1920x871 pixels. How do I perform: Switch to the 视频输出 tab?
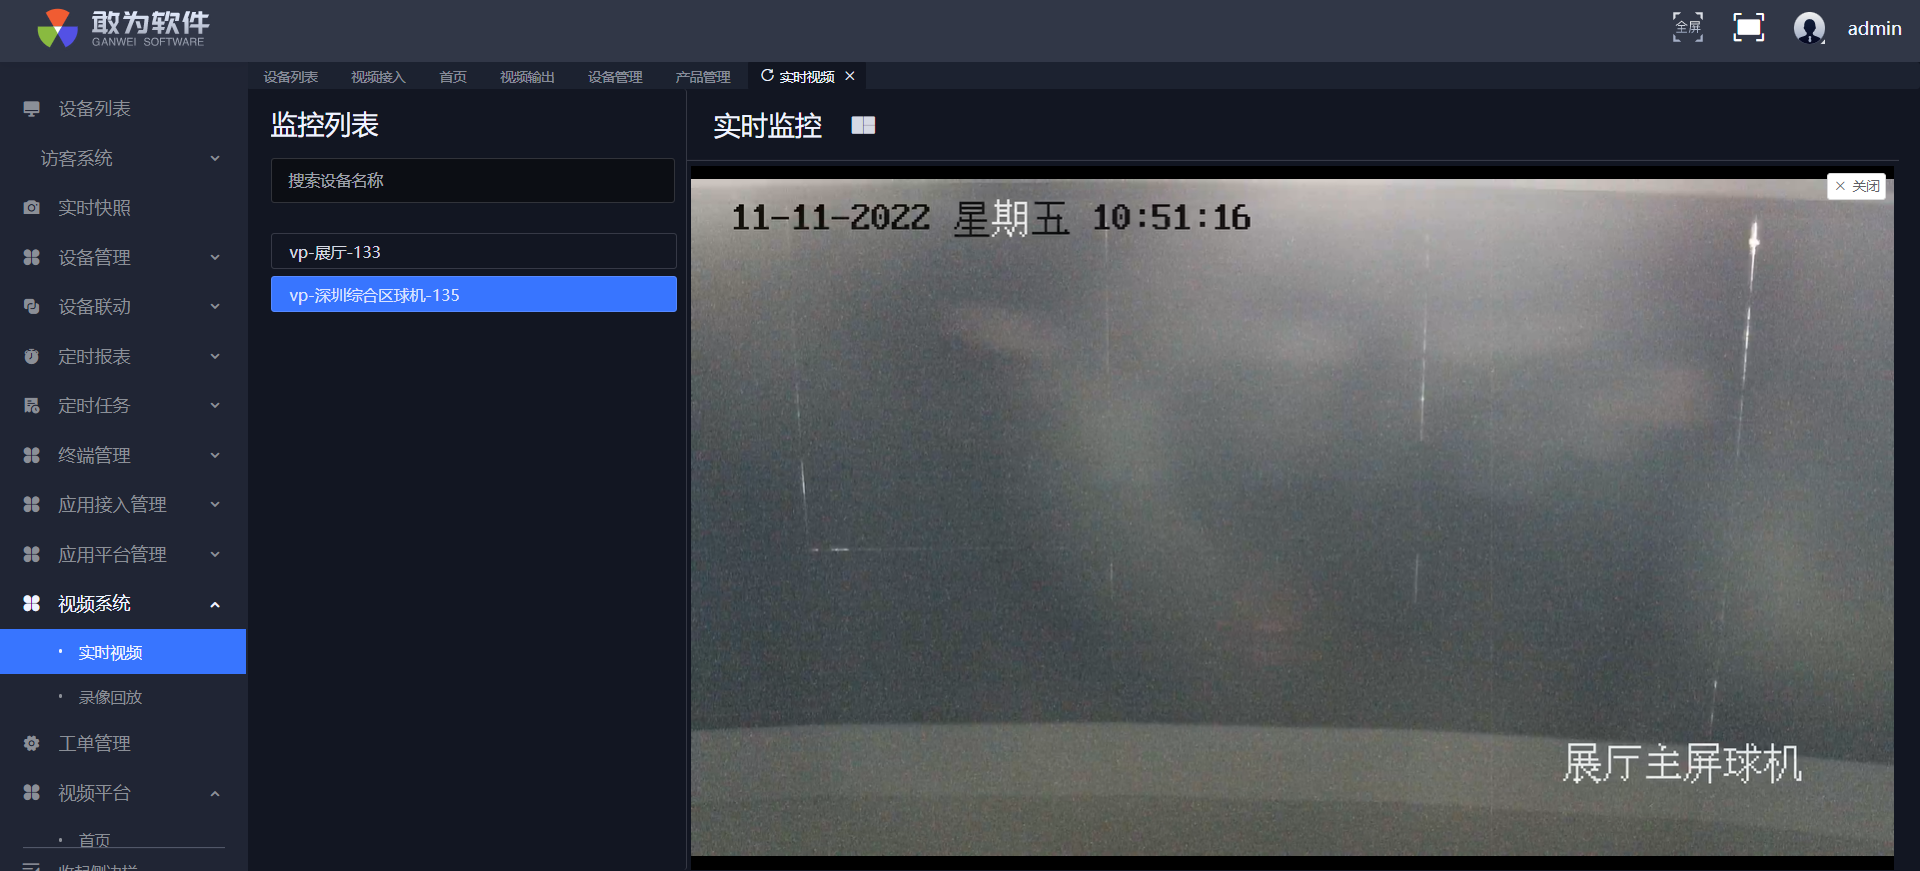(527, 77)
